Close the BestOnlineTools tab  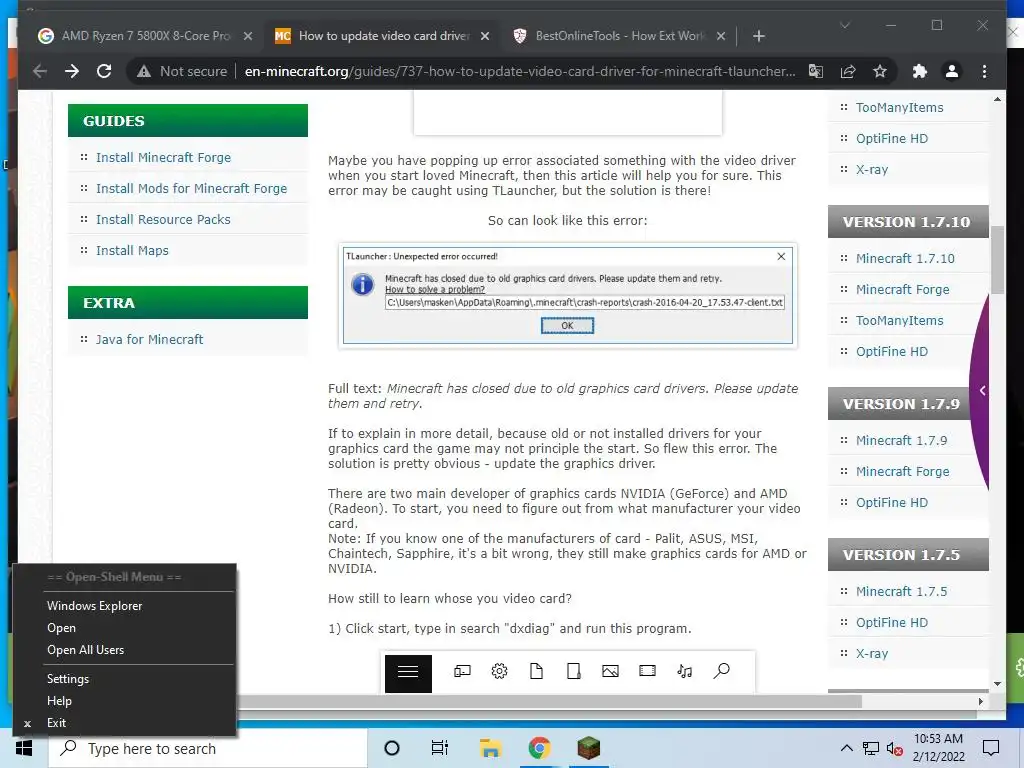click(x=721, y=37)
